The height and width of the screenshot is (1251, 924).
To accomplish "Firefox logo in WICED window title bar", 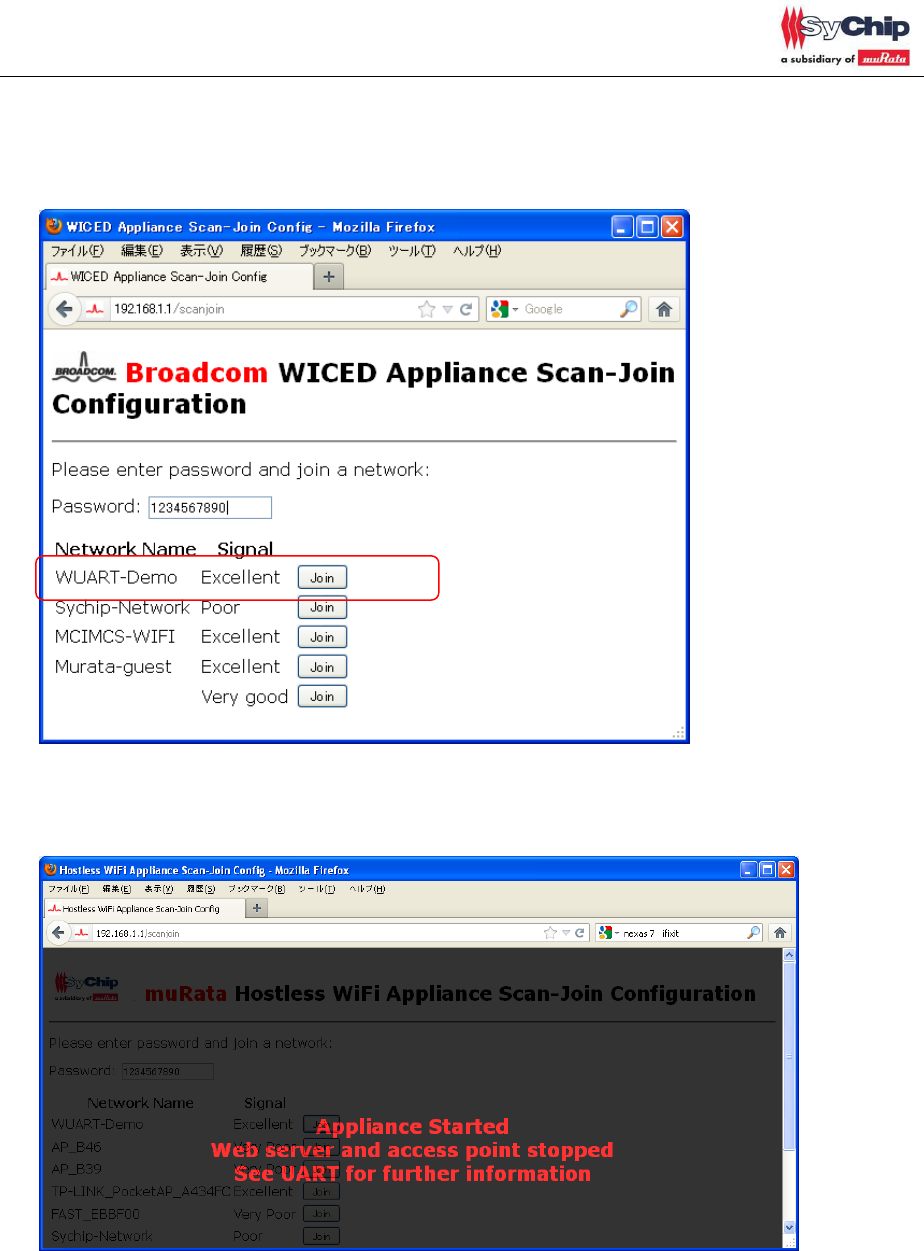I will pyautogui.click(x=55, y=226).
